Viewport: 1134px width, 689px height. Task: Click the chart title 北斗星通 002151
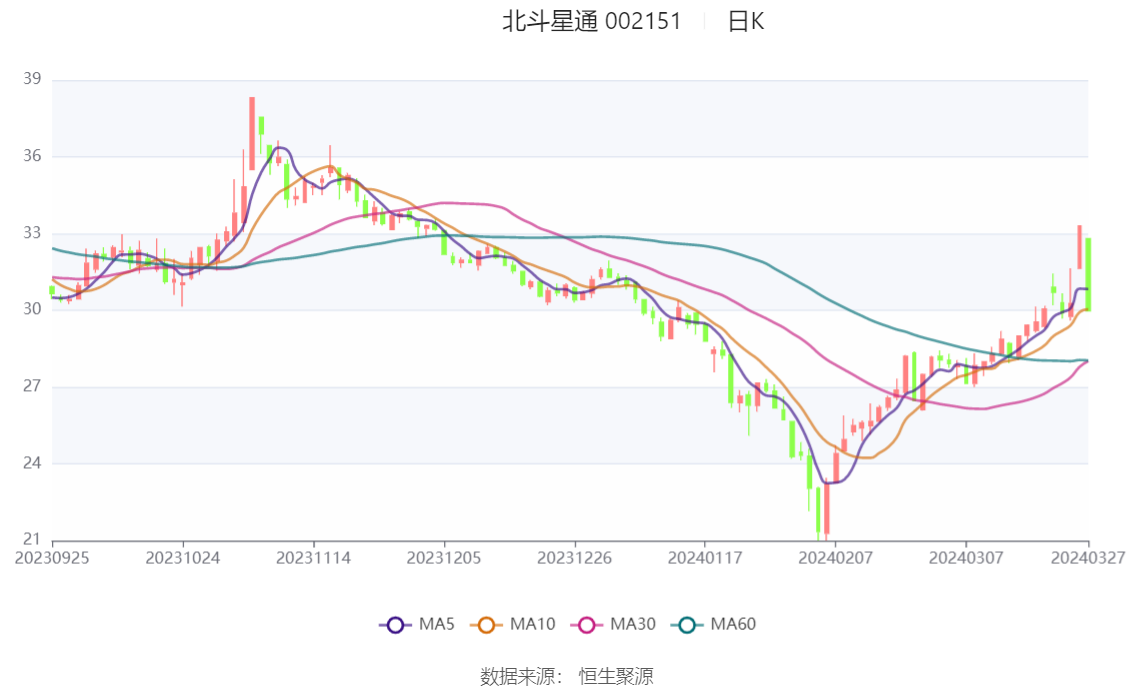(591, 21)
